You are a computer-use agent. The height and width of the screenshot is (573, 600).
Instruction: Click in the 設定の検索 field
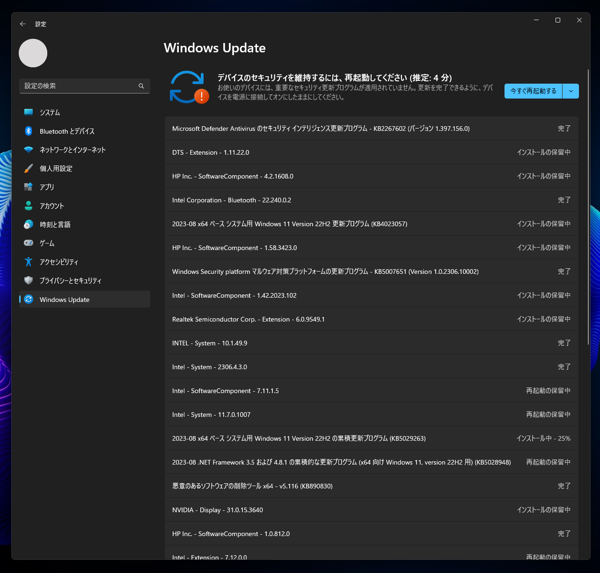pos(84,86)
